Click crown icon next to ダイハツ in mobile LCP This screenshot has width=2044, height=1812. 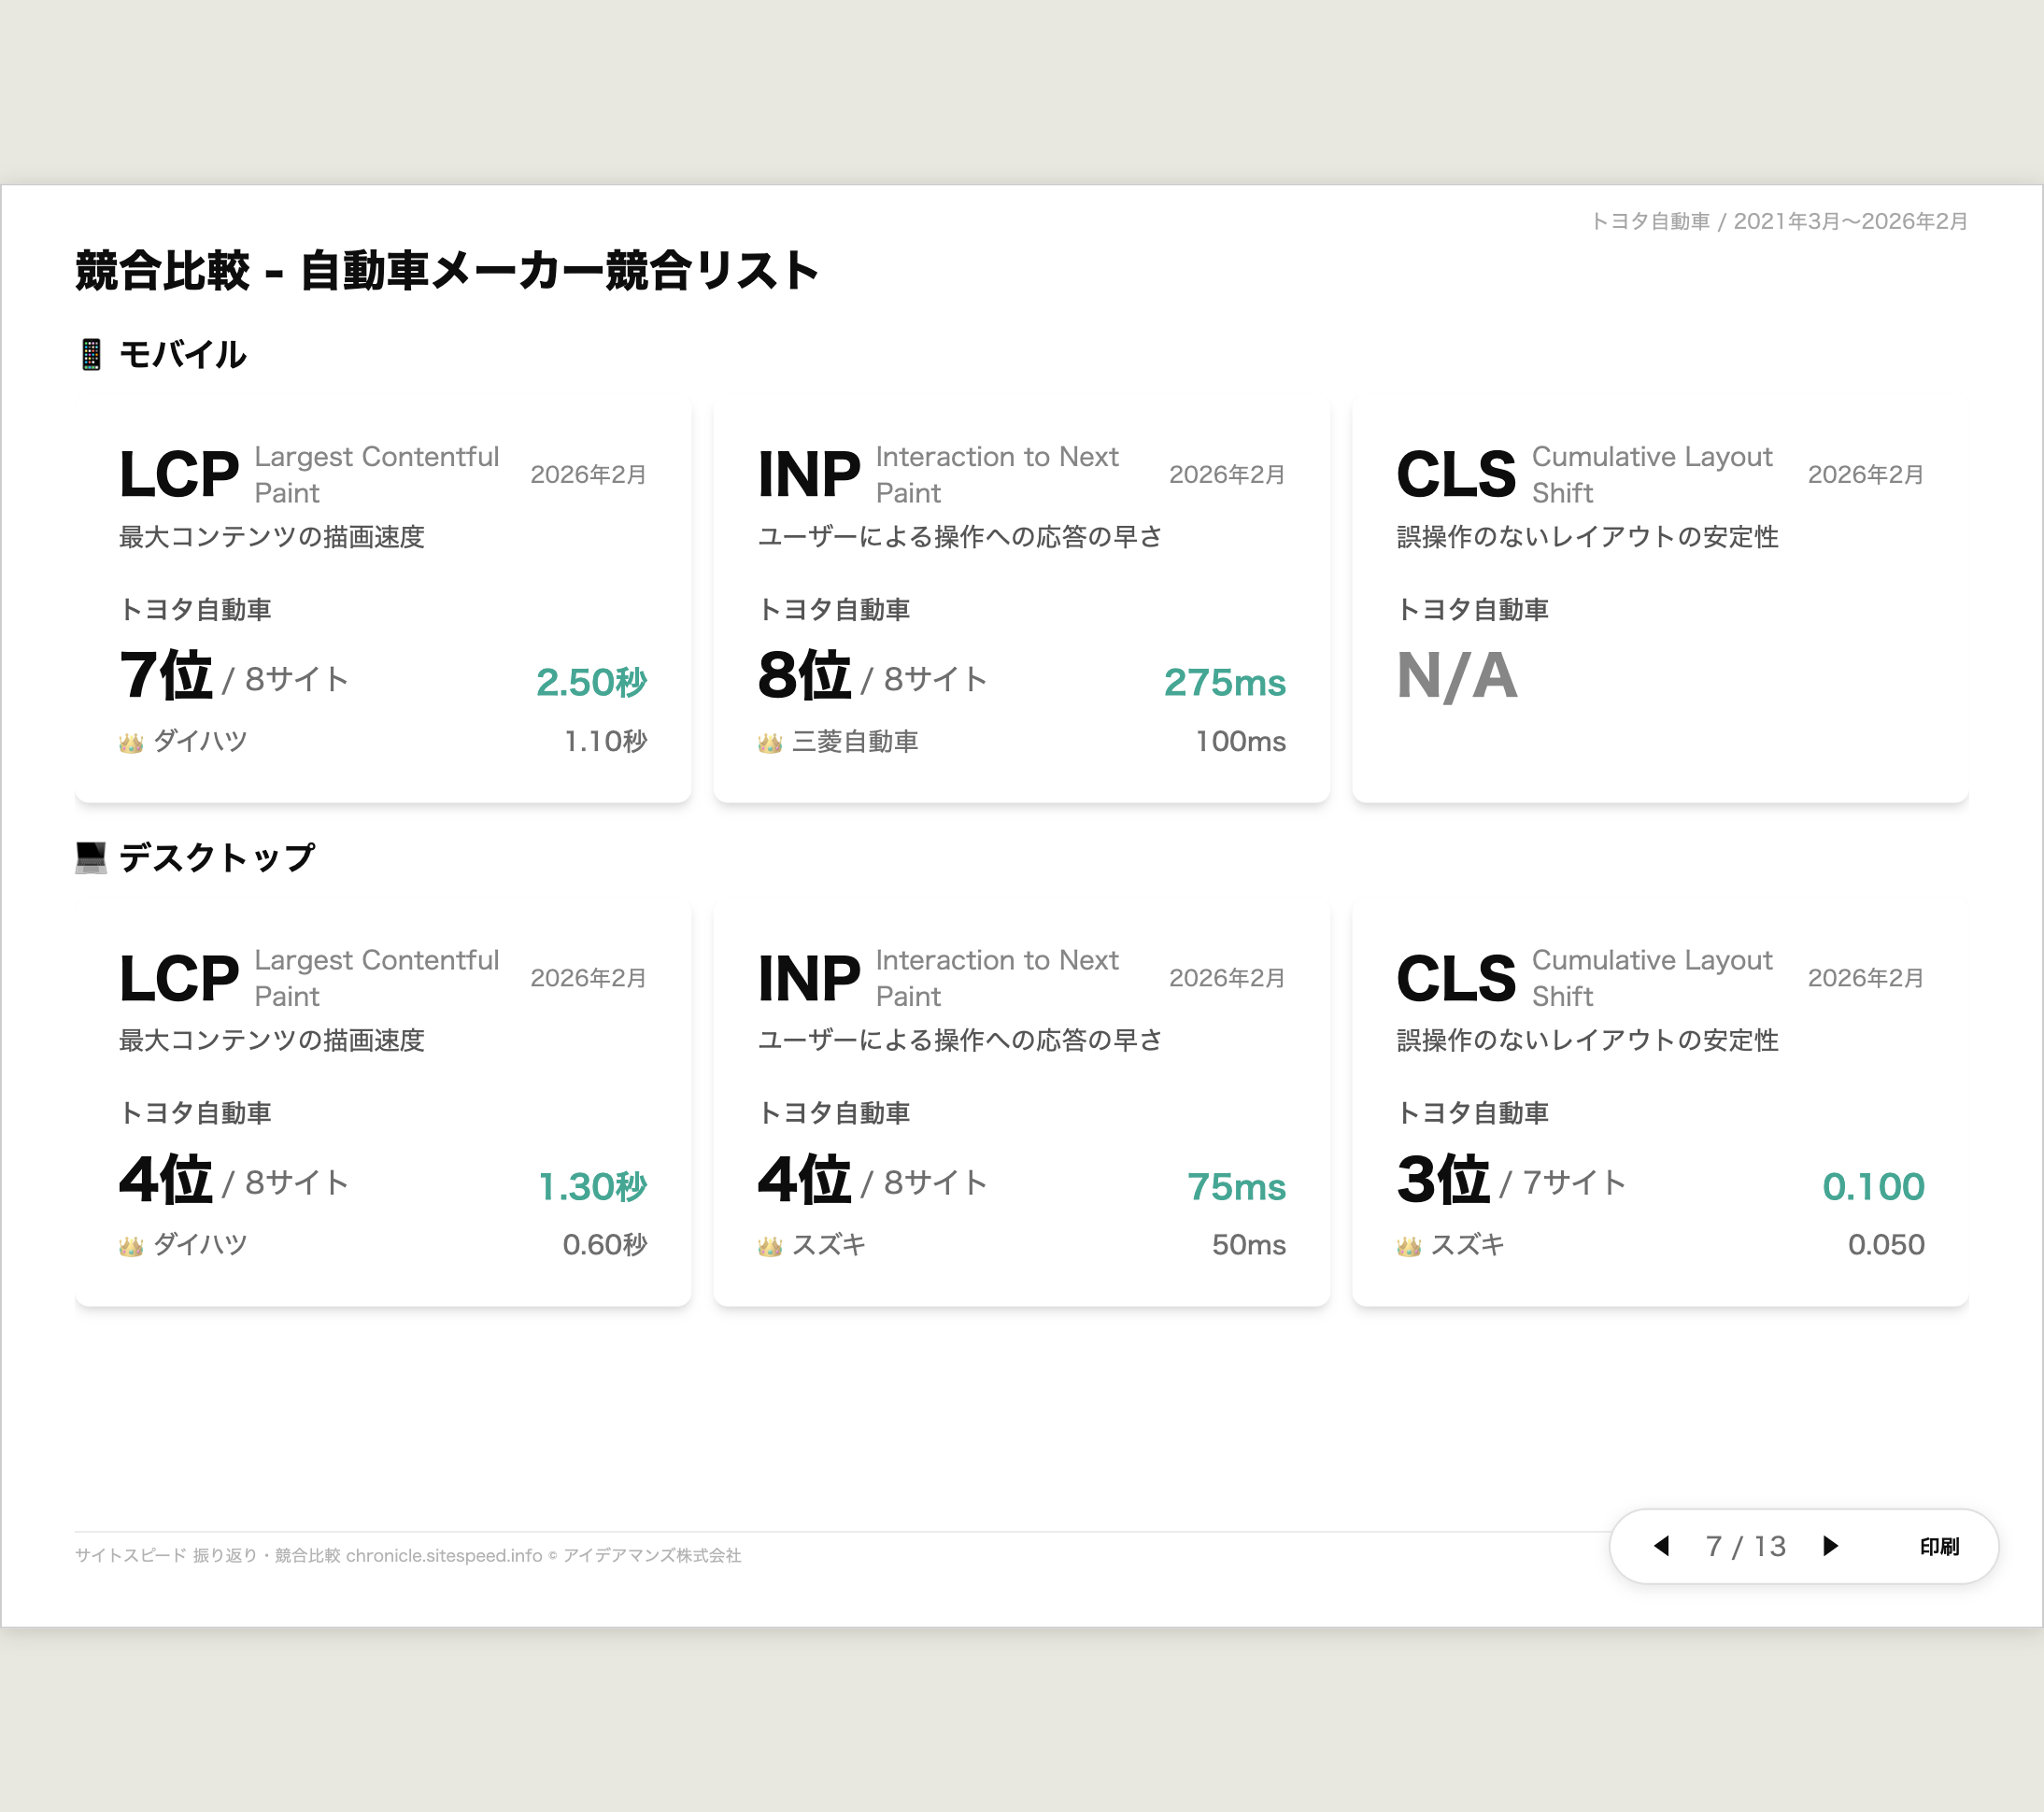point(131,743)
